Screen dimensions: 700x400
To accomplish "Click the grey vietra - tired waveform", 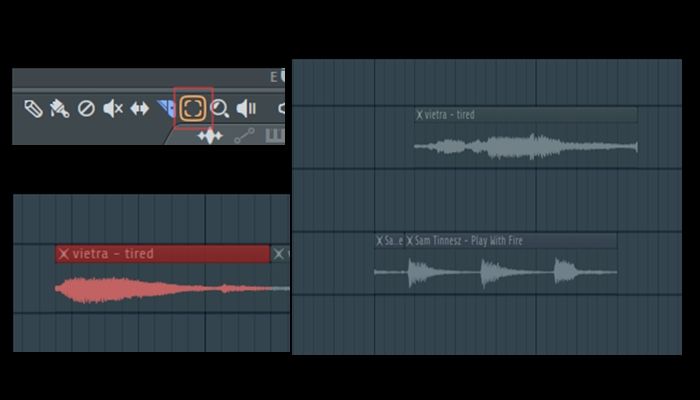I will click(526, 146).
